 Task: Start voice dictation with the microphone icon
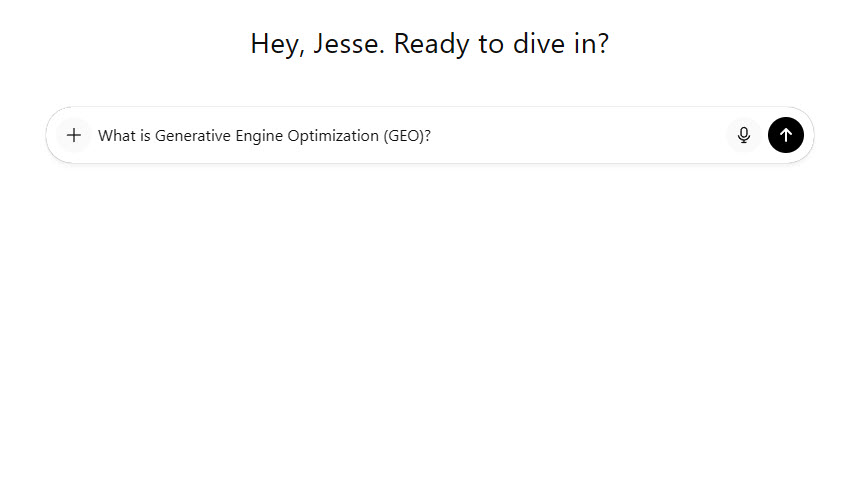pos(743,135)
